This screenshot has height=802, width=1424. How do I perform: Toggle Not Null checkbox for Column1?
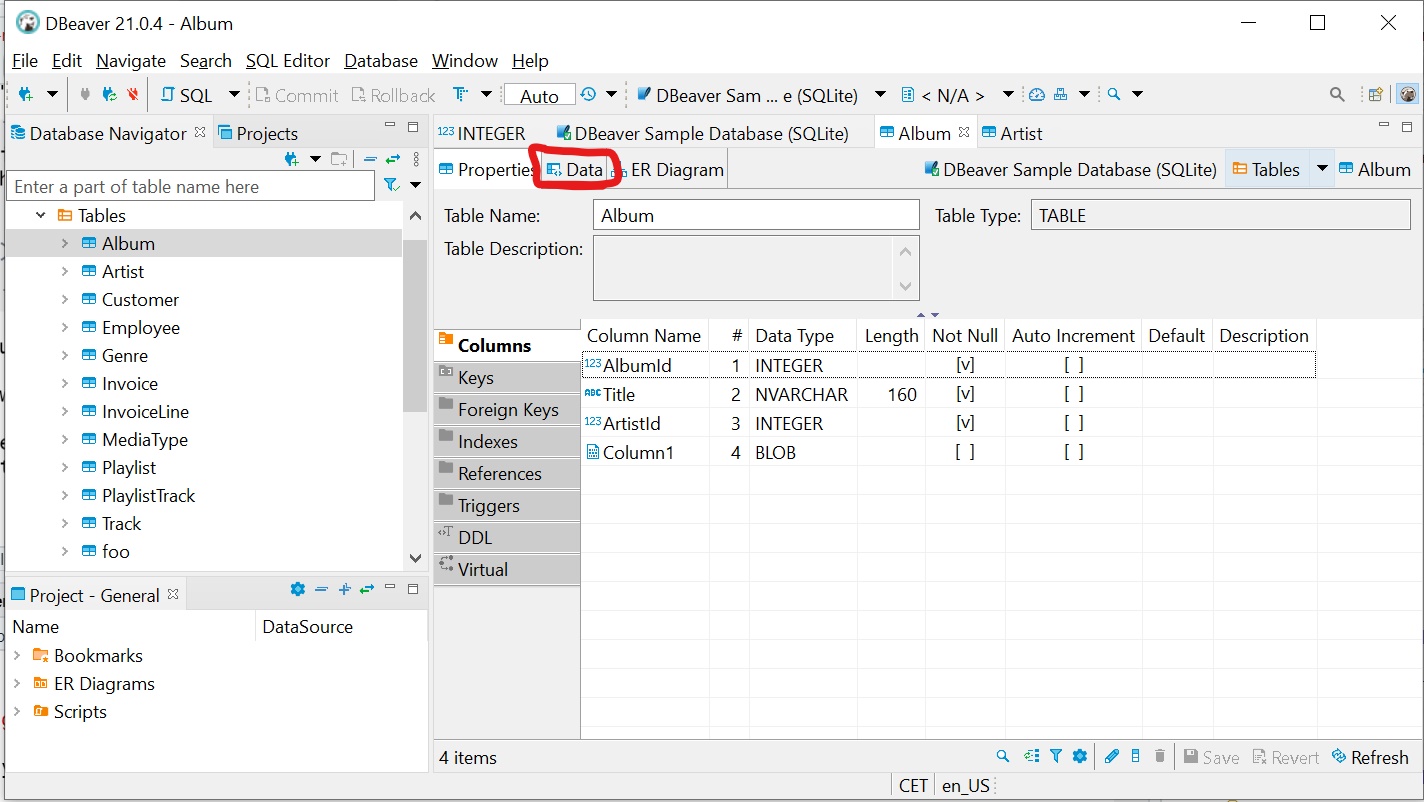tap(965, 453)
